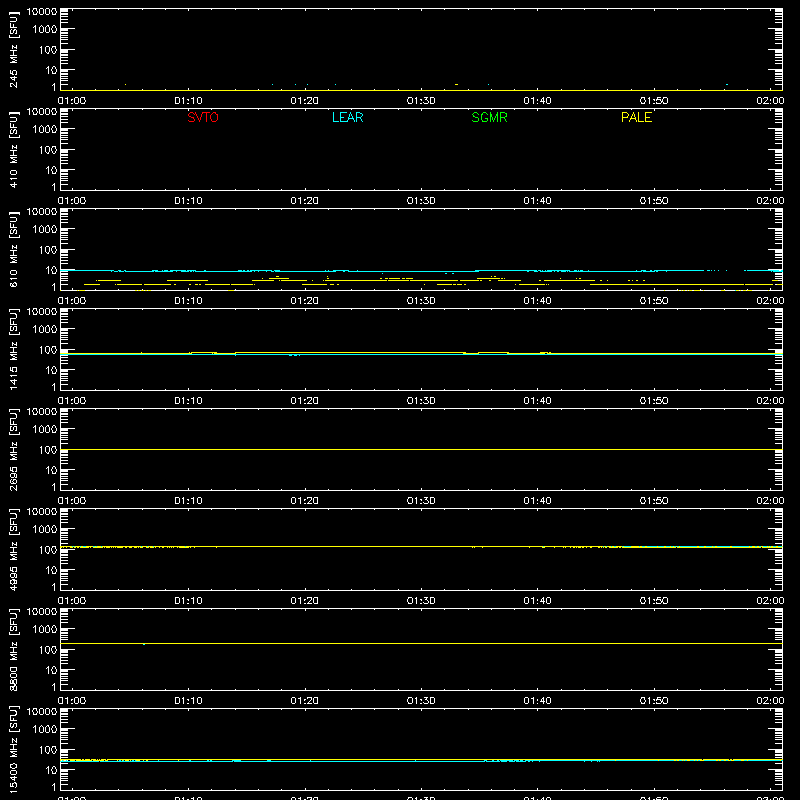Click the red SVTO legend label
This screenshot has height=800, width=800.
[203, 117]
